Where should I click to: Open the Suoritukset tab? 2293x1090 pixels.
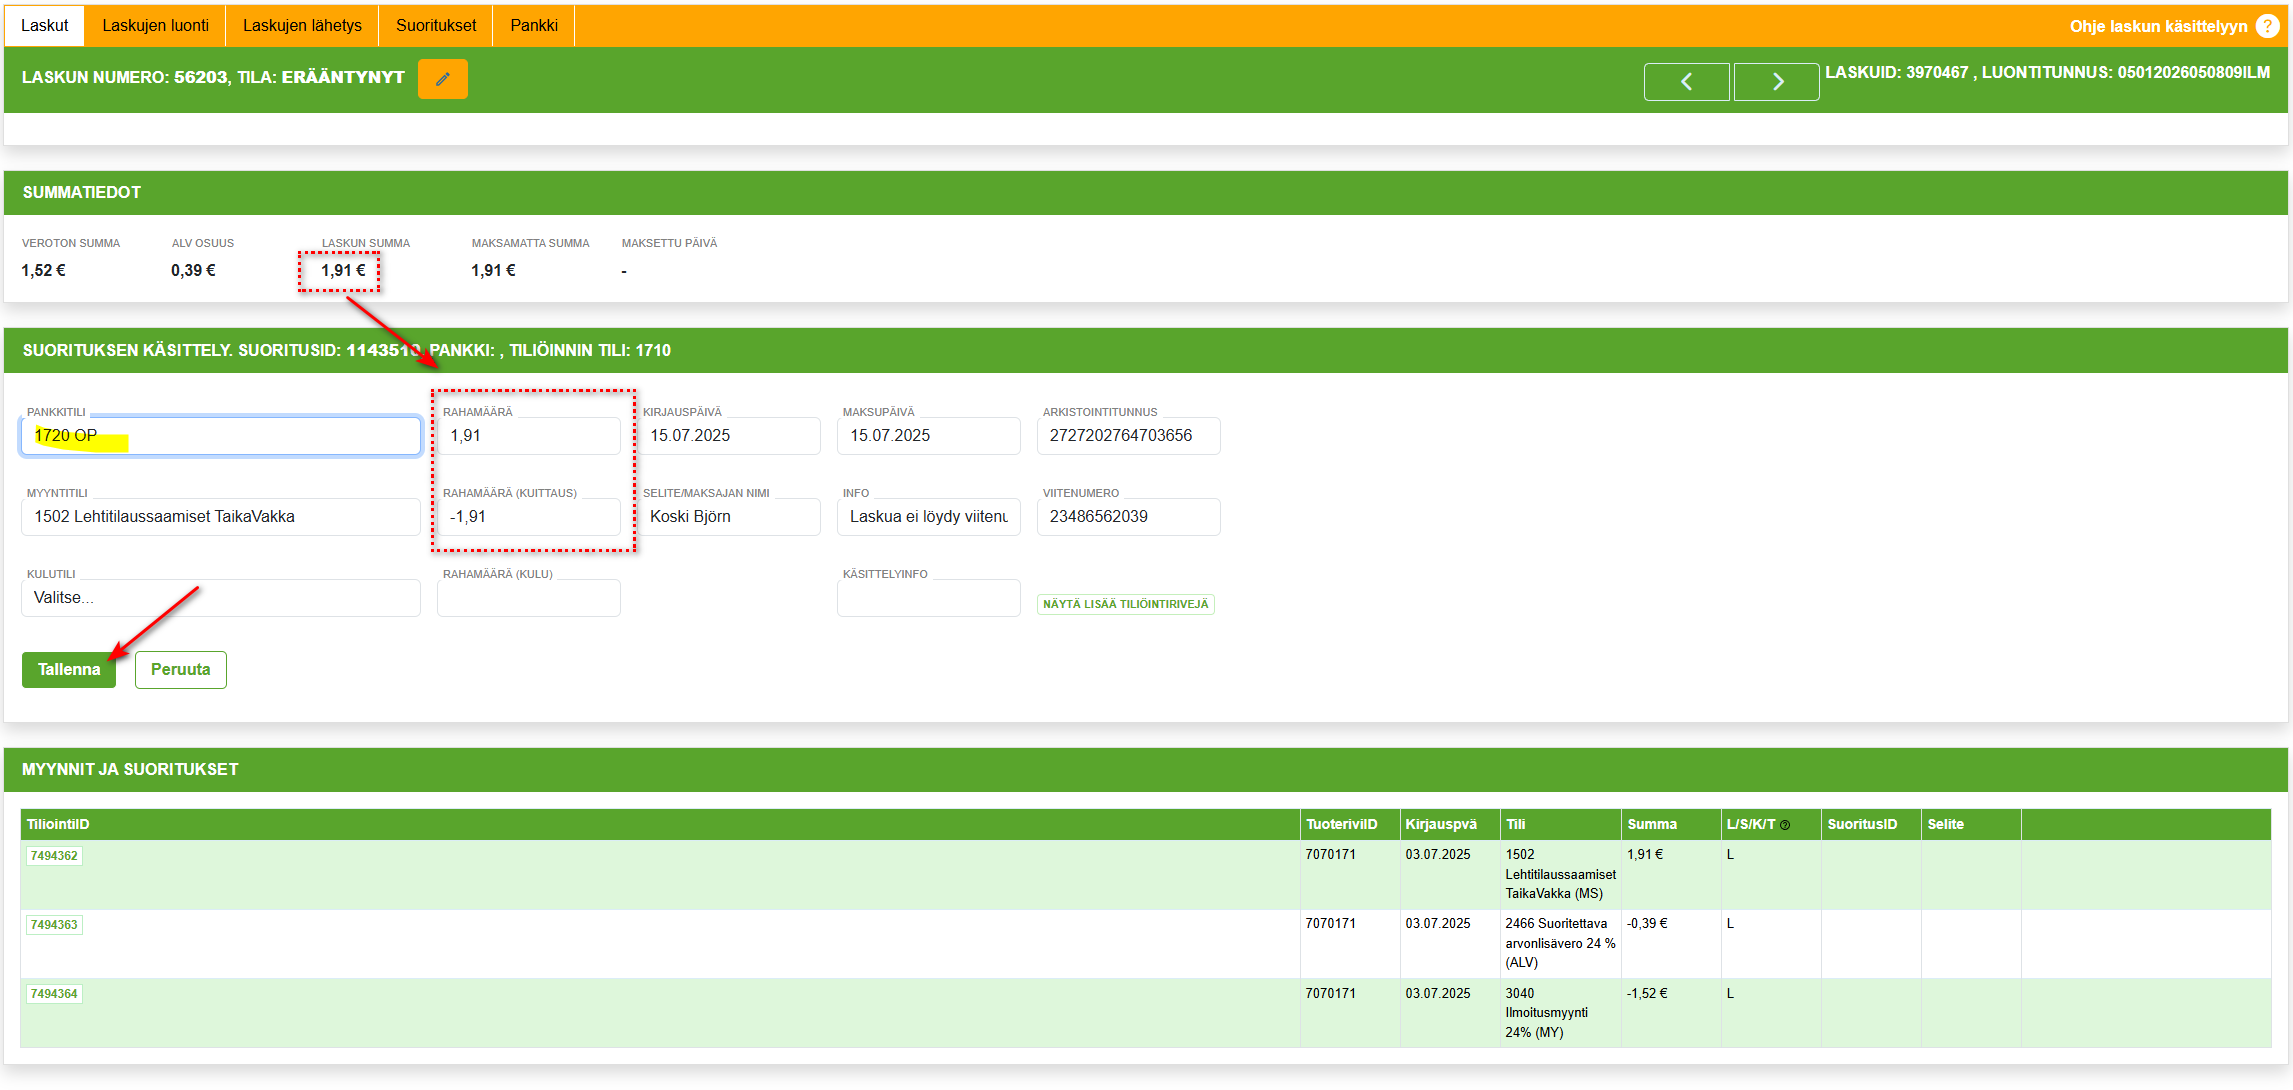tap(436, 25)
